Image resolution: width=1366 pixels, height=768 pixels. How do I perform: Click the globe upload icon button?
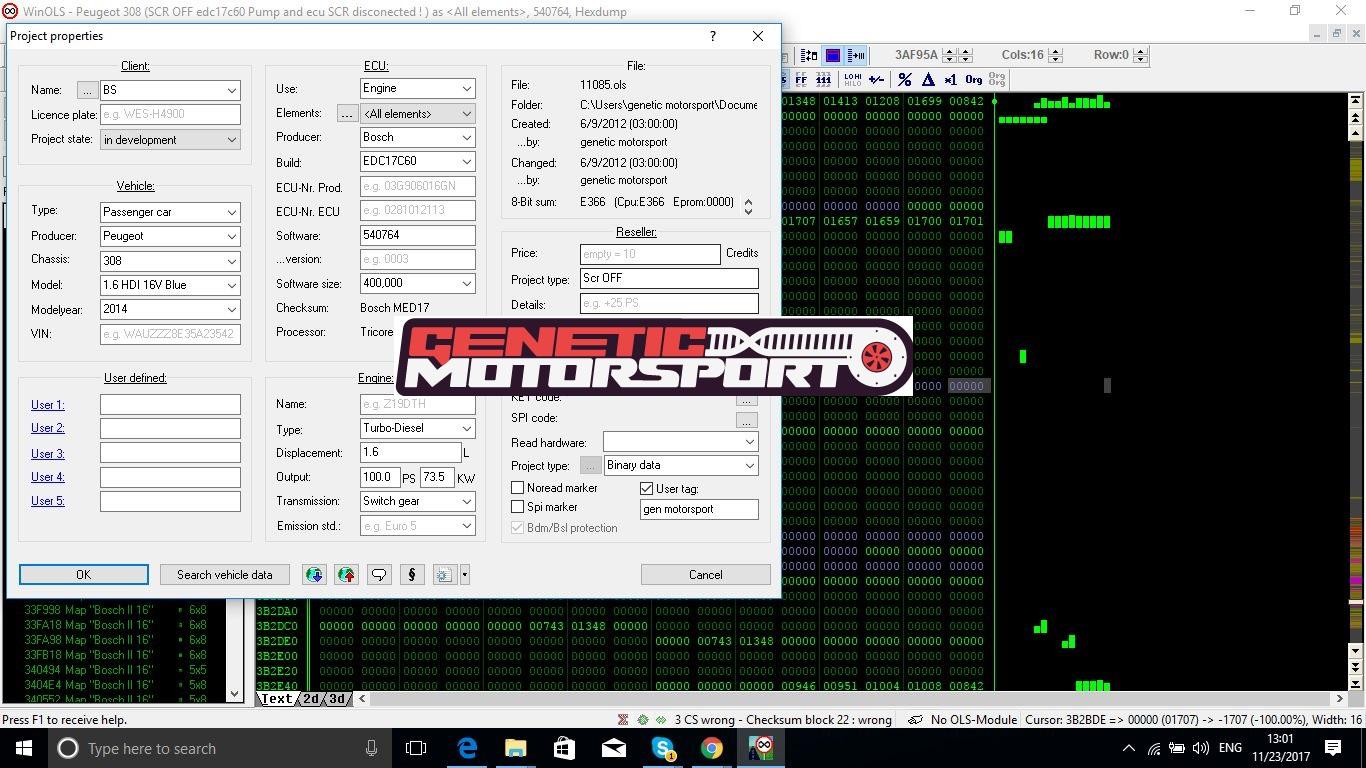point(346,575)
